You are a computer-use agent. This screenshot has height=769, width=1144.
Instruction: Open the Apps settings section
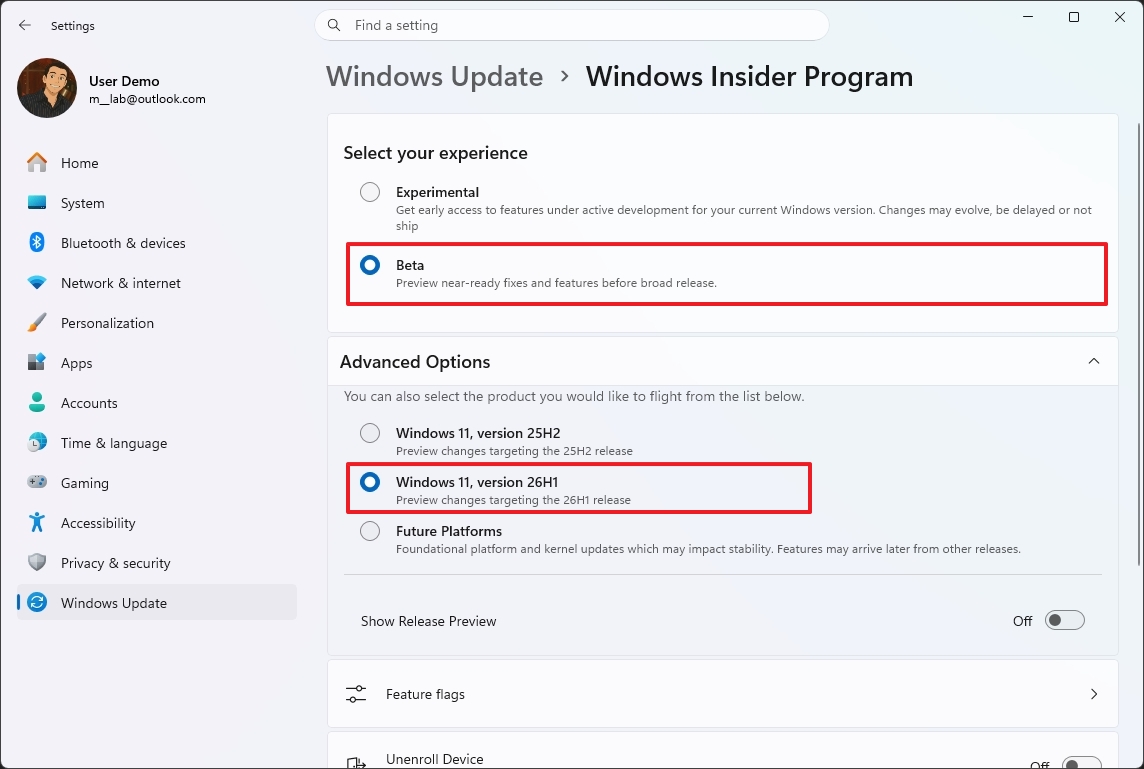tap(157, 363)
